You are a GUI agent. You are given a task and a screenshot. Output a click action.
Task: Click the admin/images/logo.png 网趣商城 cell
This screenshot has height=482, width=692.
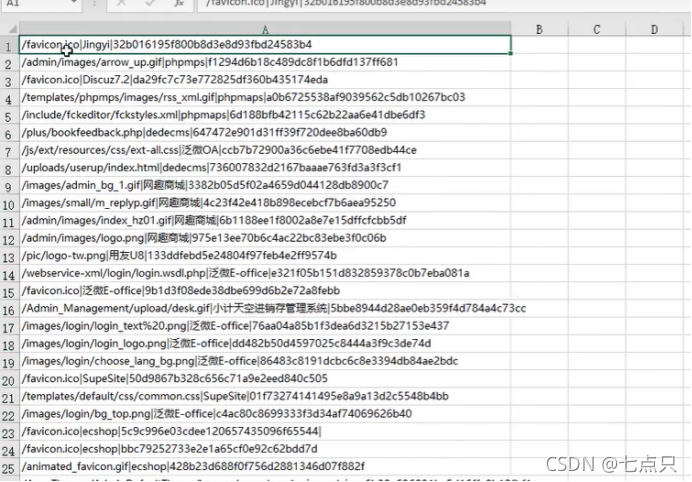click(265, 238)
